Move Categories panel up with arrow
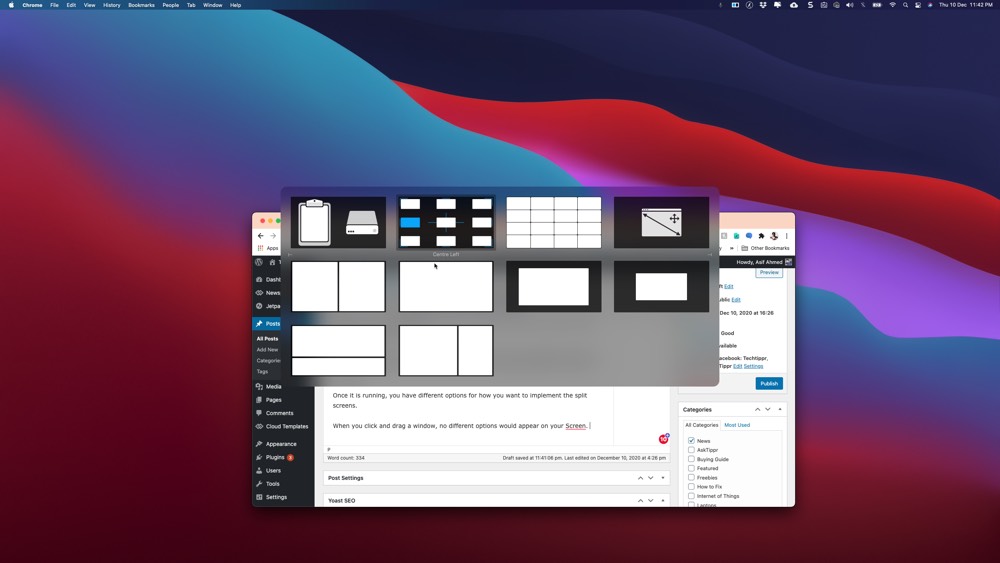The width and height of the screenshot is (1000, 563). (x=758, y=409)
